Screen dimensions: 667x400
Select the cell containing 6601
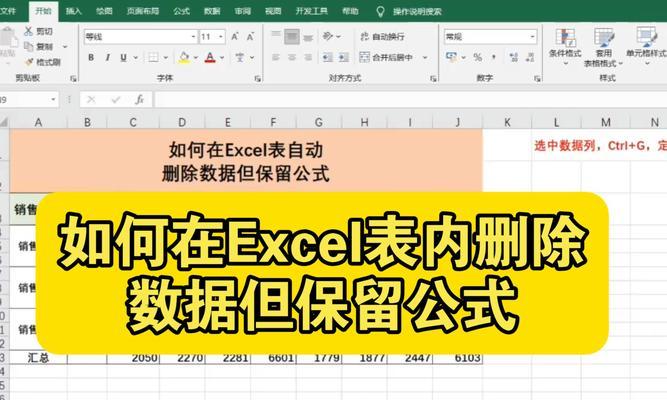(274, 358)
